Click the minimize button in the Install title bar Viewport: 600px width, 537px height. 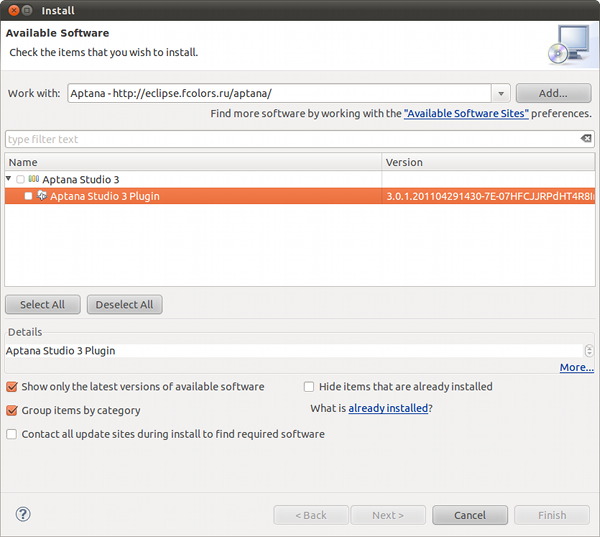tap(27, 10)
